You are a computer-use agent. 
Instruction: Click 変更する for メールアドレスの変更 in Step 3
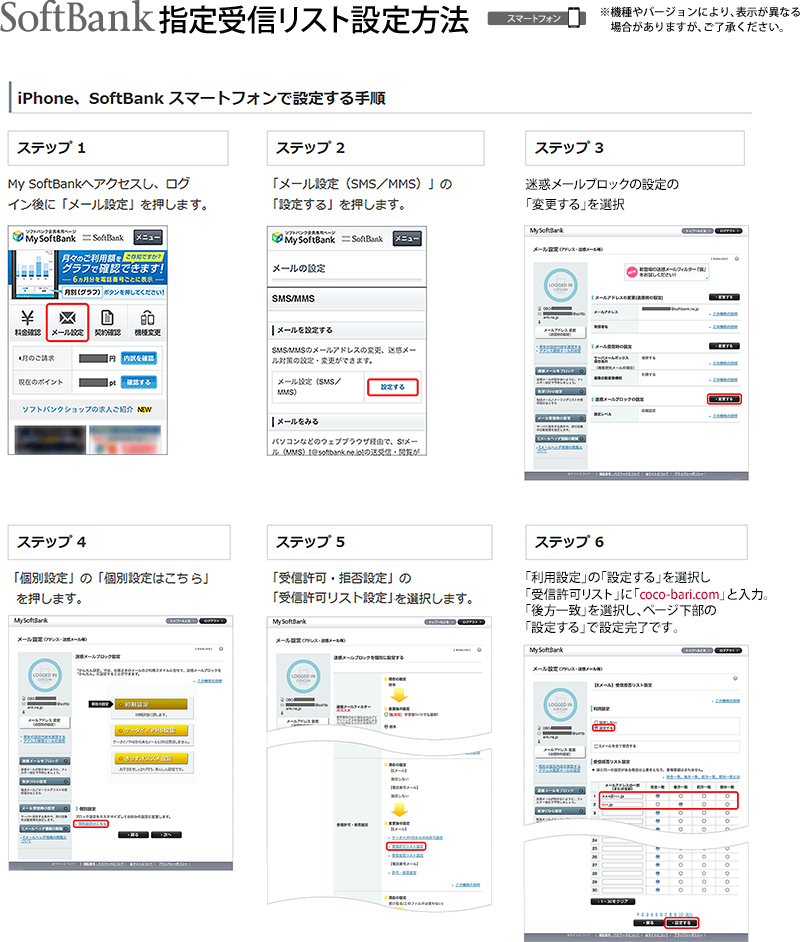pos(724,297)
